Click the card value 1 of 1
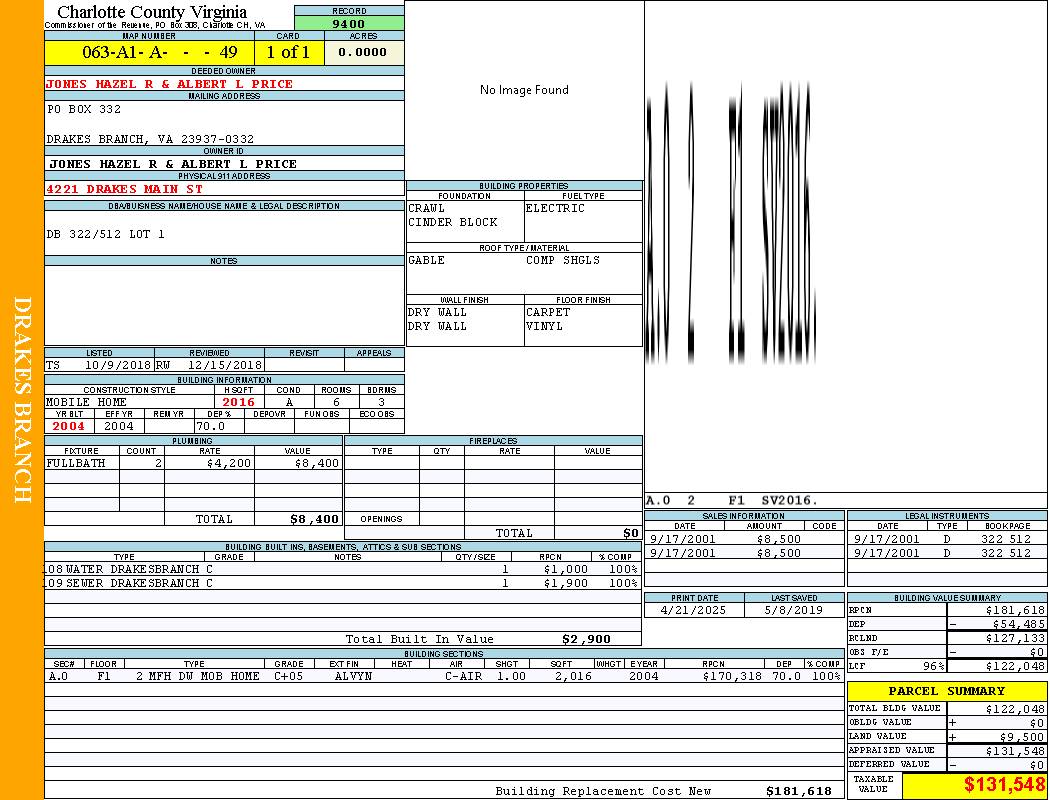 point(288,52)
